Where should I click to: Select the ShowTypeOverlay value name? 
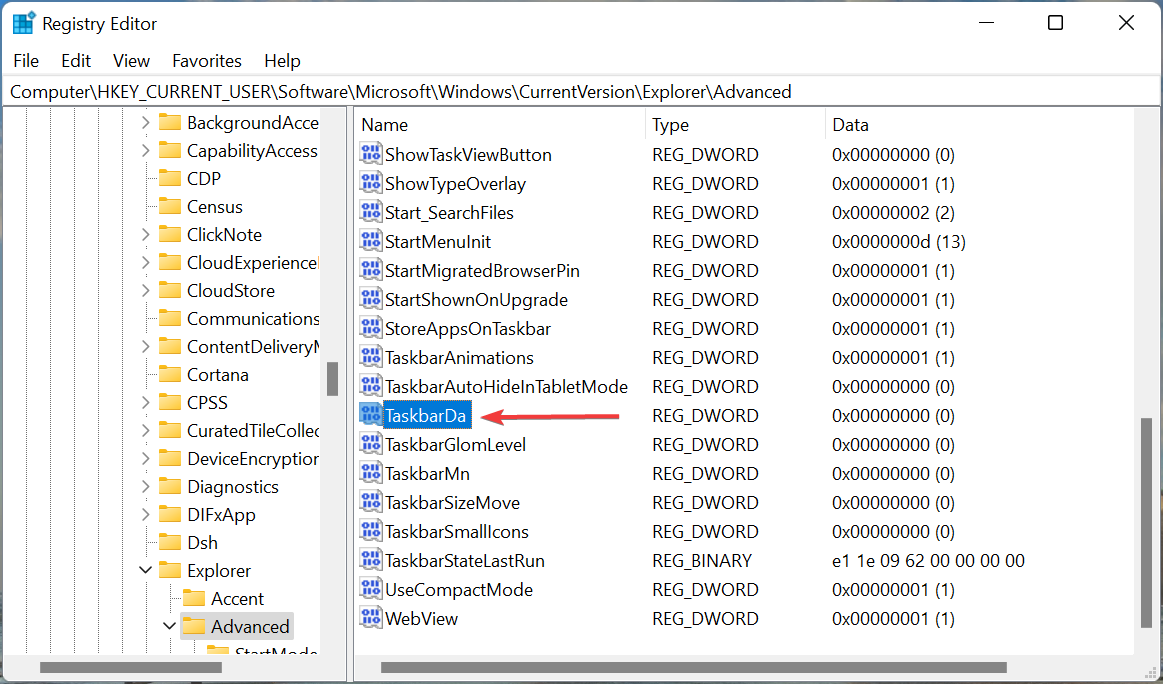click(x=455, y=184)
